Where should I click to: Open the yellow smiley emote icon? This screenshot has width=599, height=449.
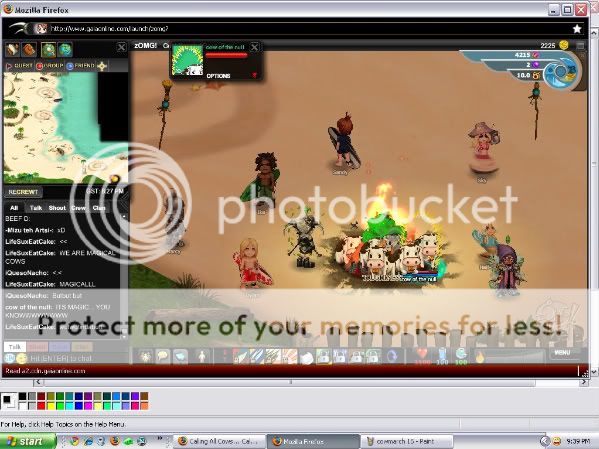click(22, 358)
